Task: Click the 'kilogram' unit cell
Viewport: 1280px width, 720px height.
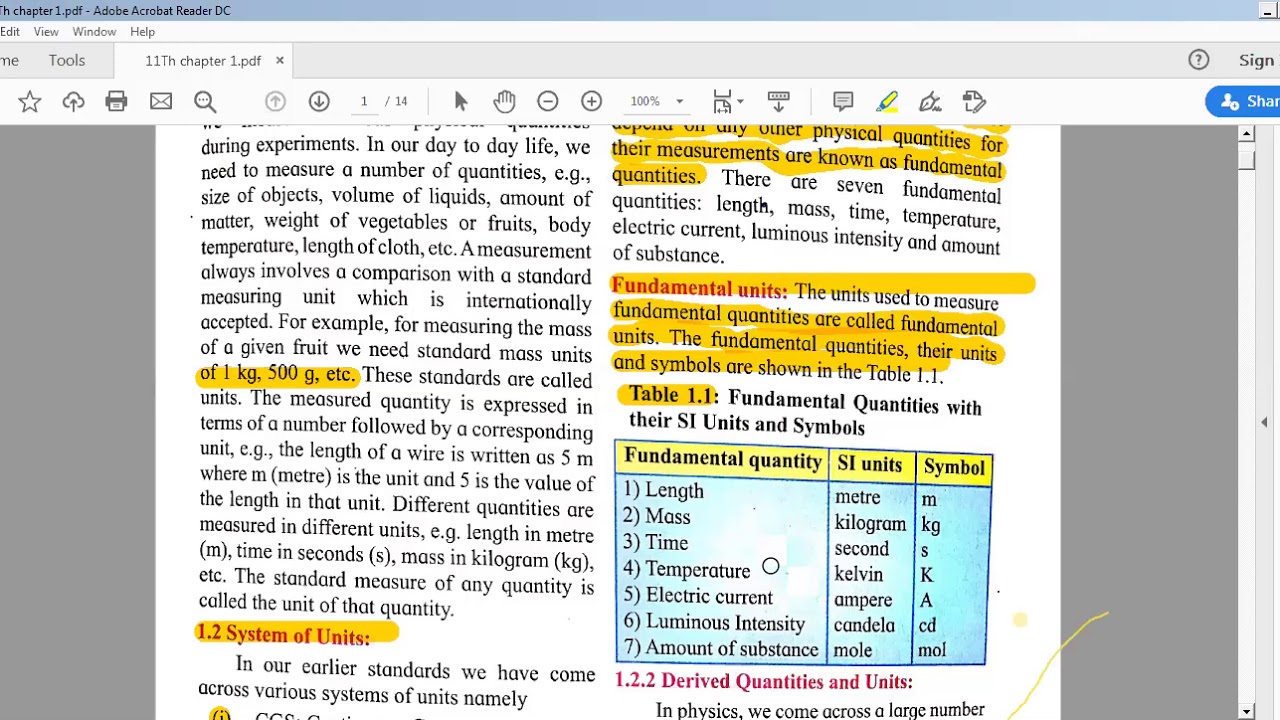Action: 870,523
